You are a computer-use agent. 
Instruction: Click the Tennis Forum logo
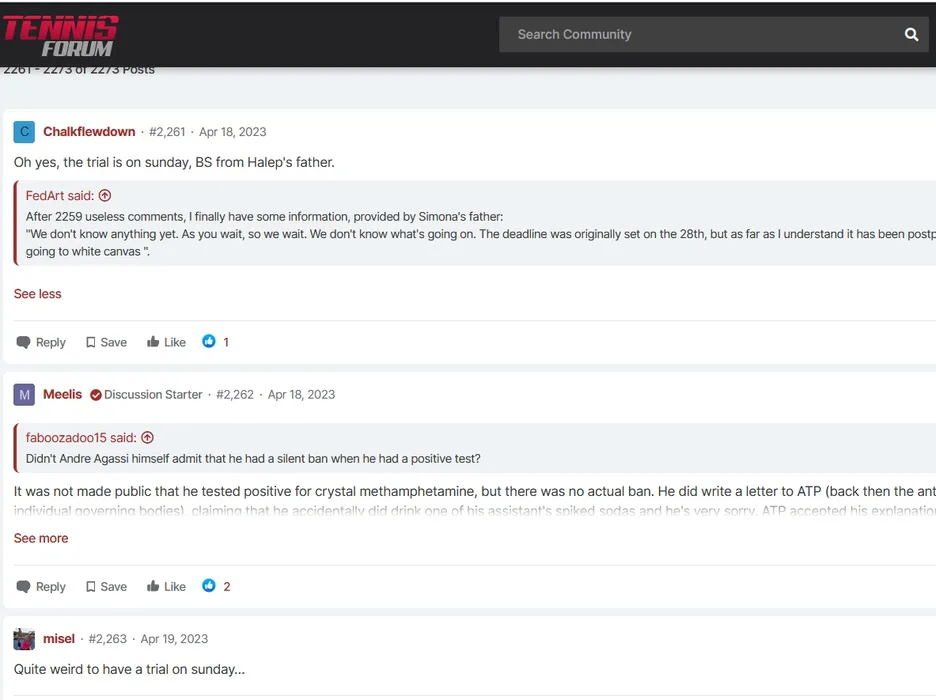[x=60, y=34]
